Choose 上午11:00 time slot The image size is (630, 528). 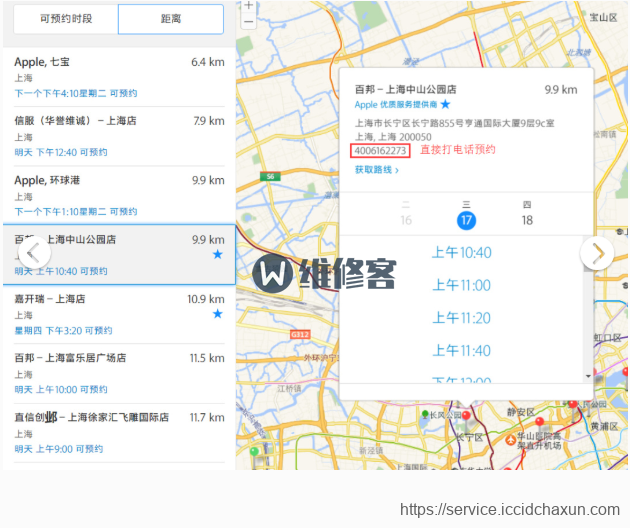462,285
